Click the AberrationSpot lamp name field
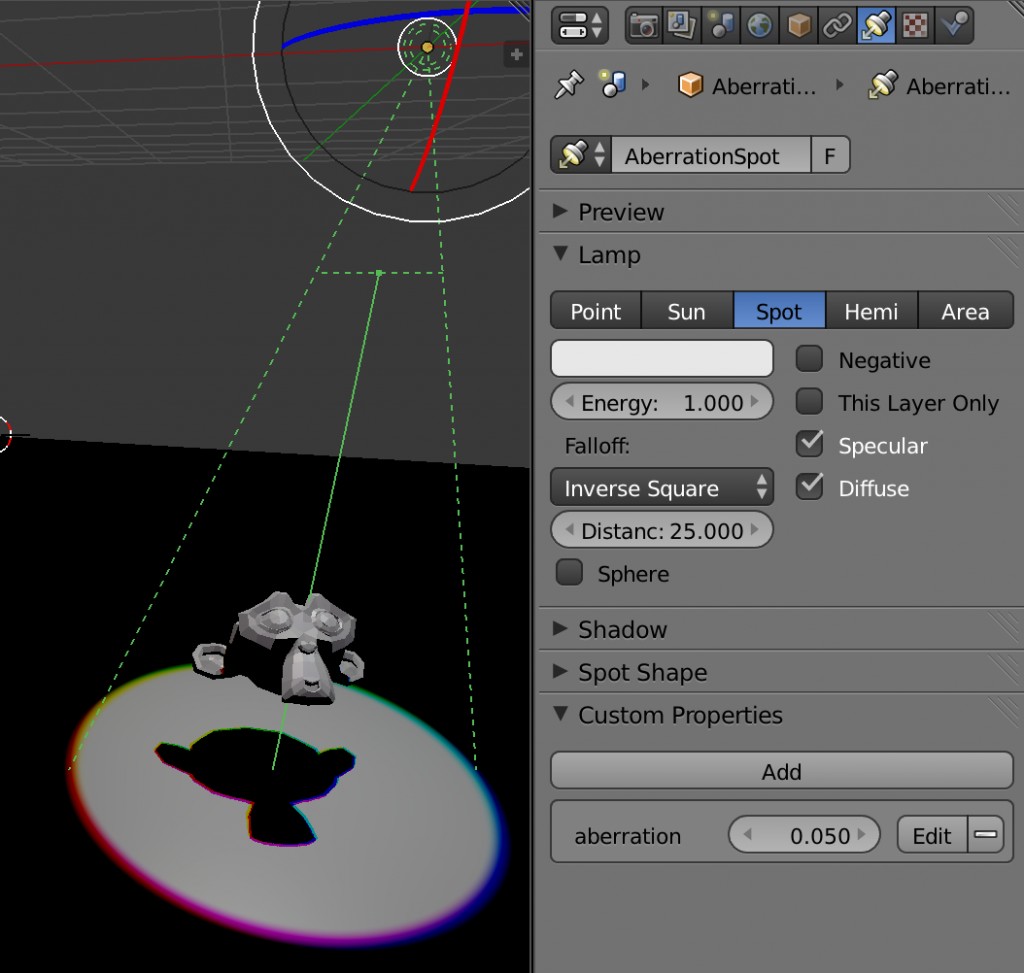 (709, 156)
